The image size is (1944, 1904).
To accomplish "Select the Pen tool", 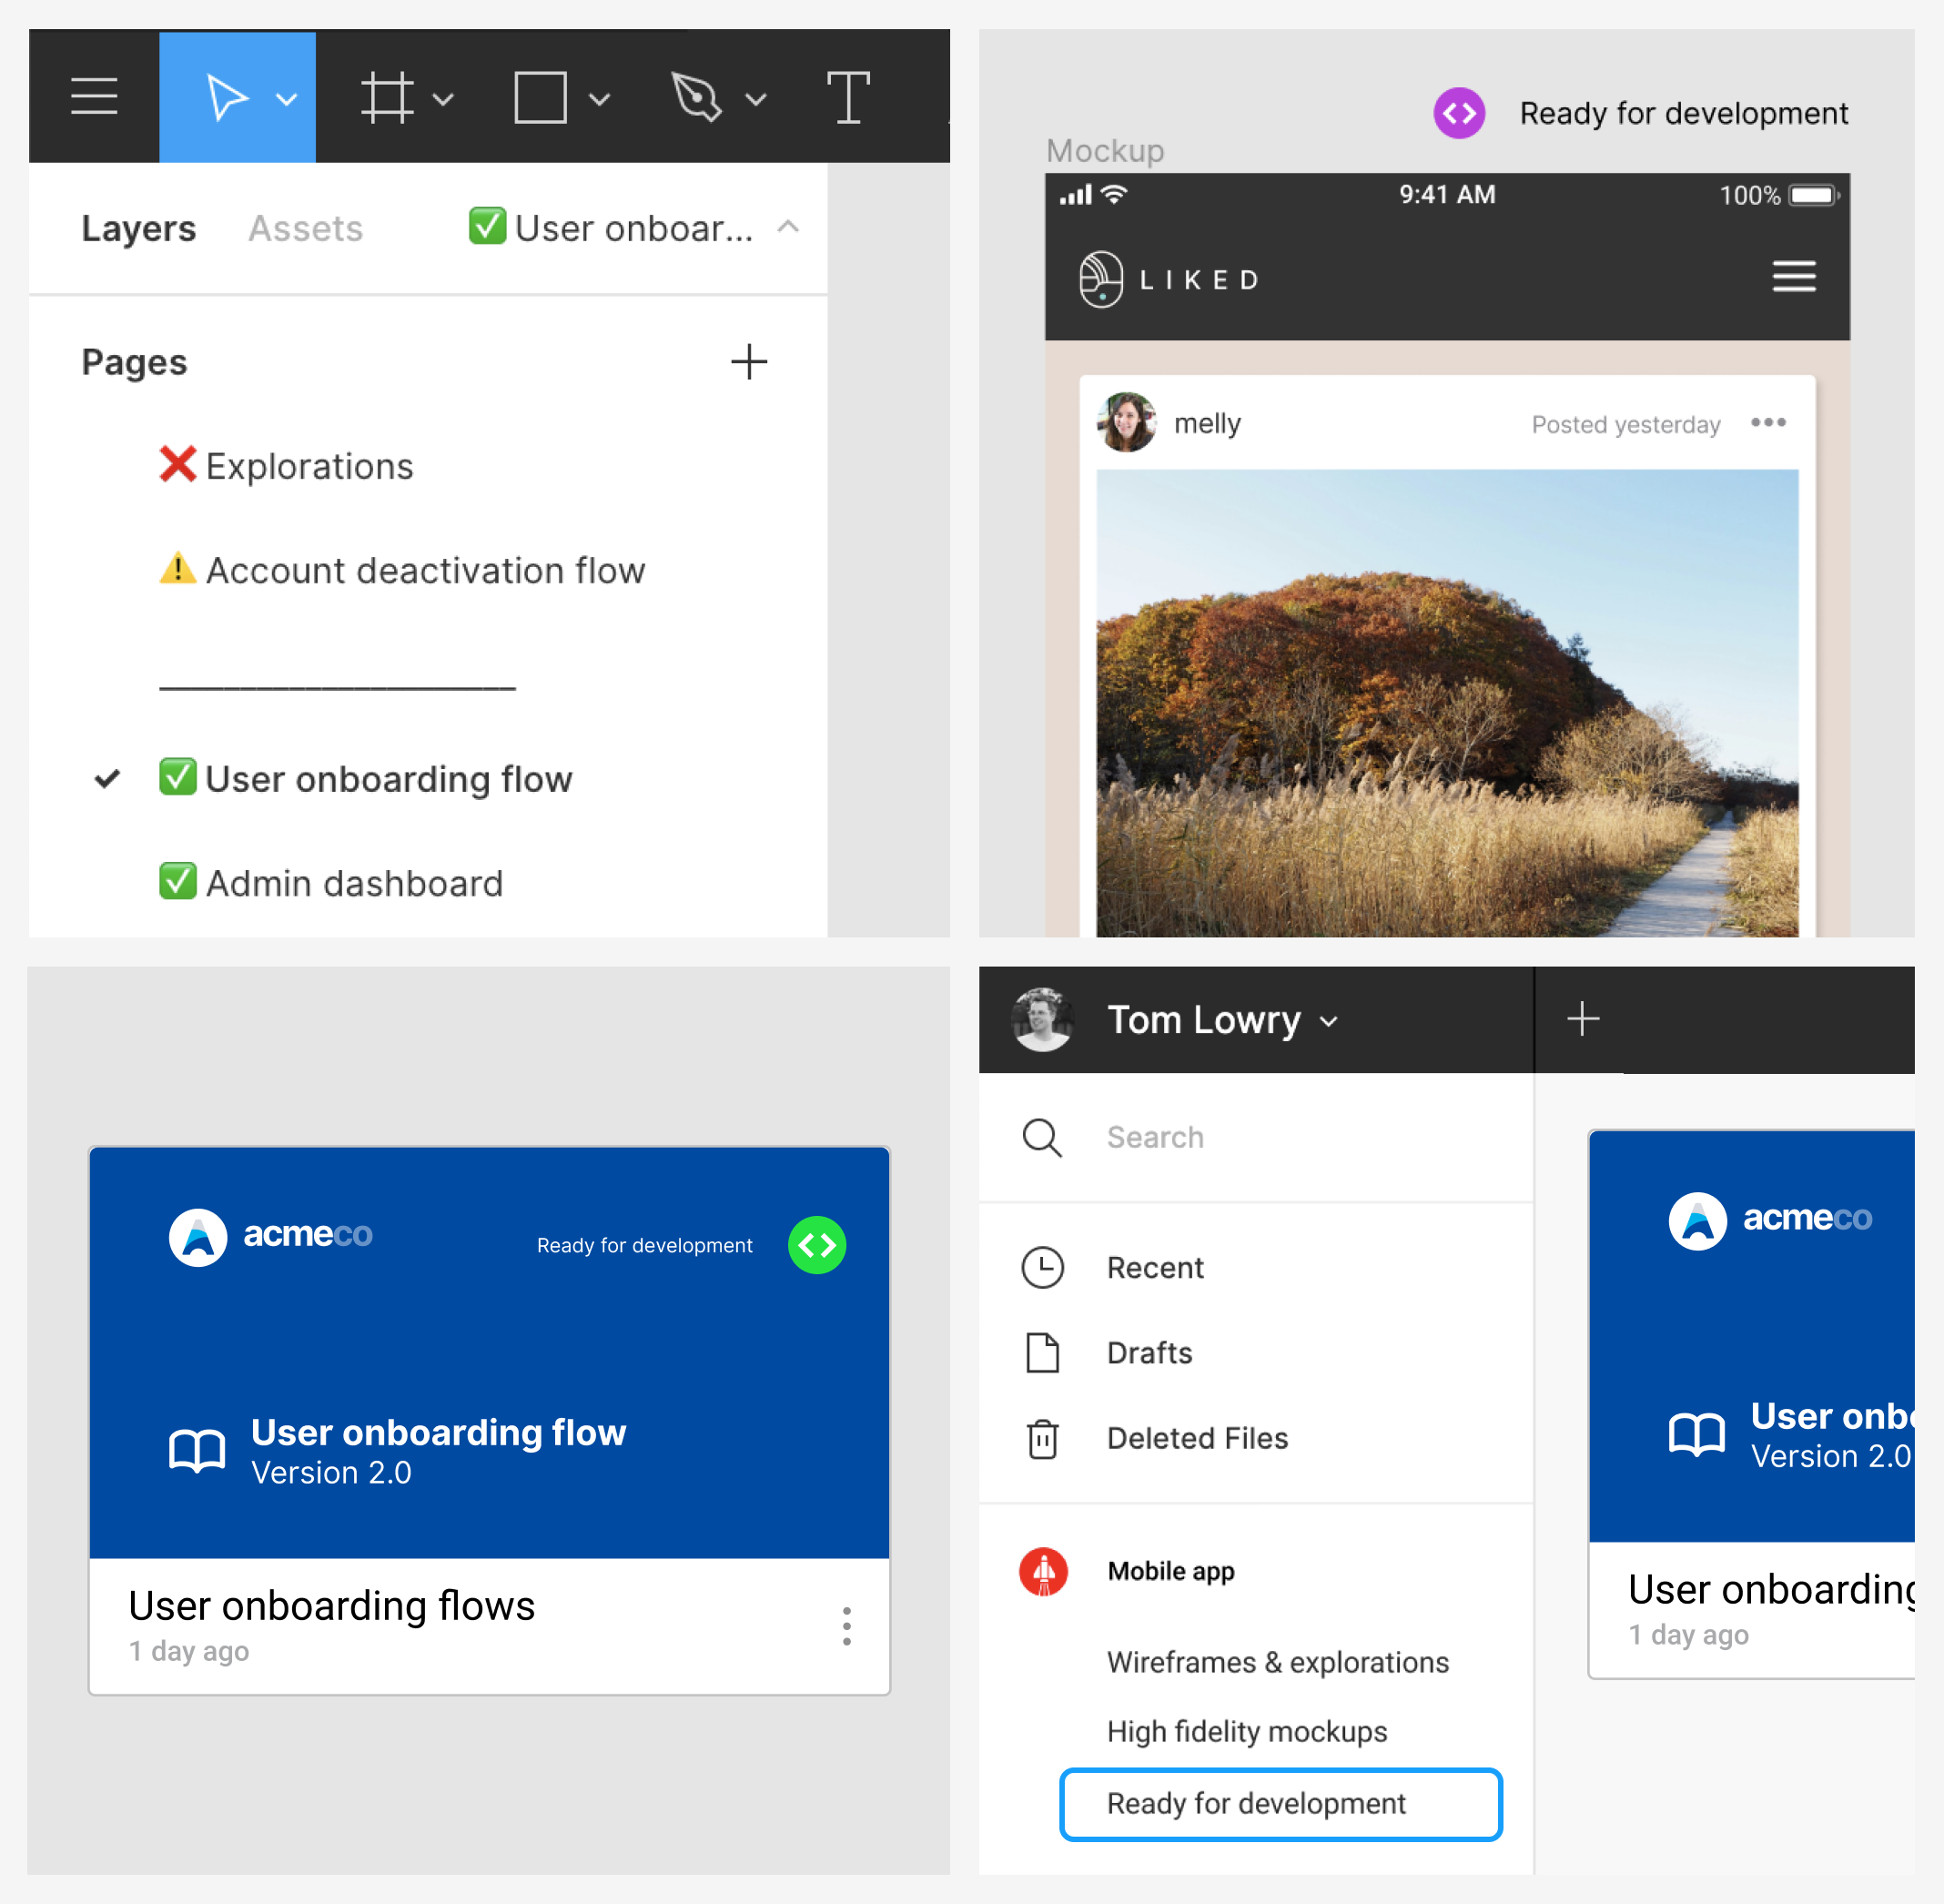I will click(x=696, y=98).
